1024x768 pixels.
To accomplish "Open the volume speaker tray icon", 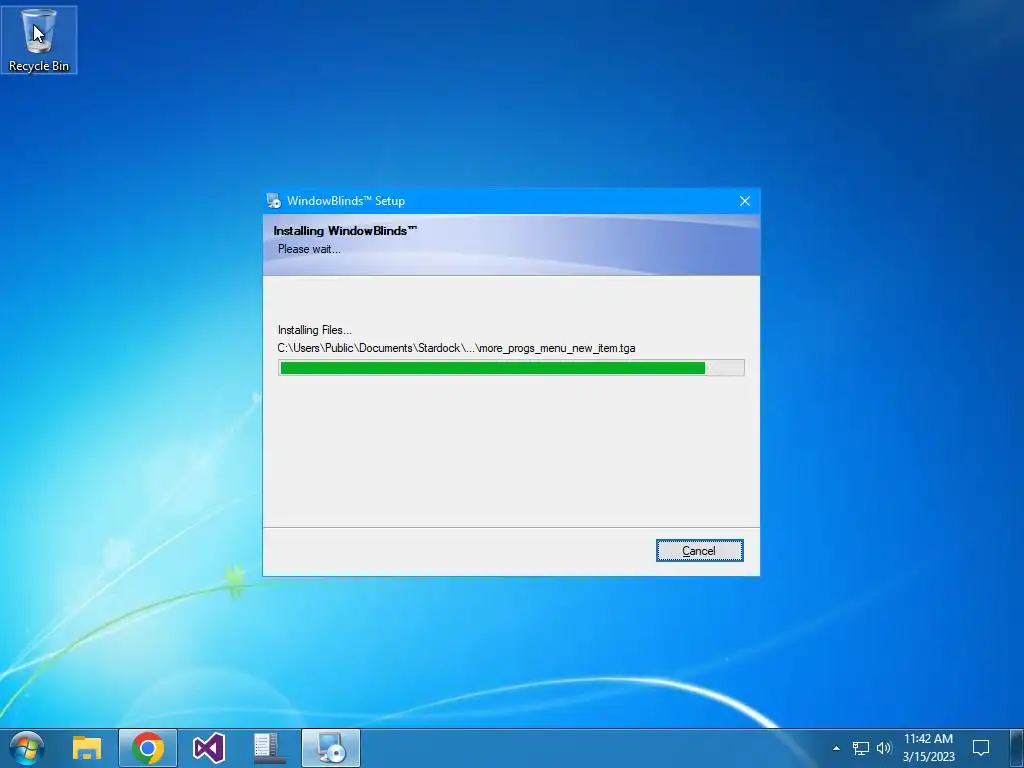I will [x=884, y=748].
